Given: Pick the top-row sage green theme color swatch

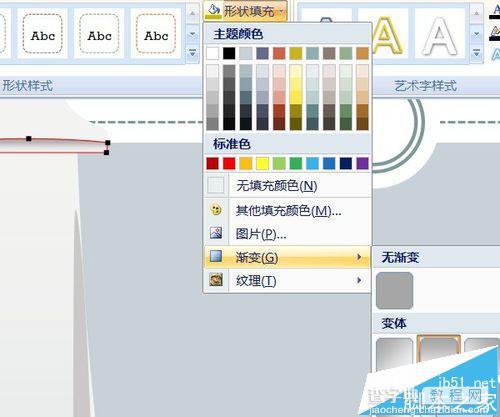Looking at the screenshot, I should coord(346,53).
